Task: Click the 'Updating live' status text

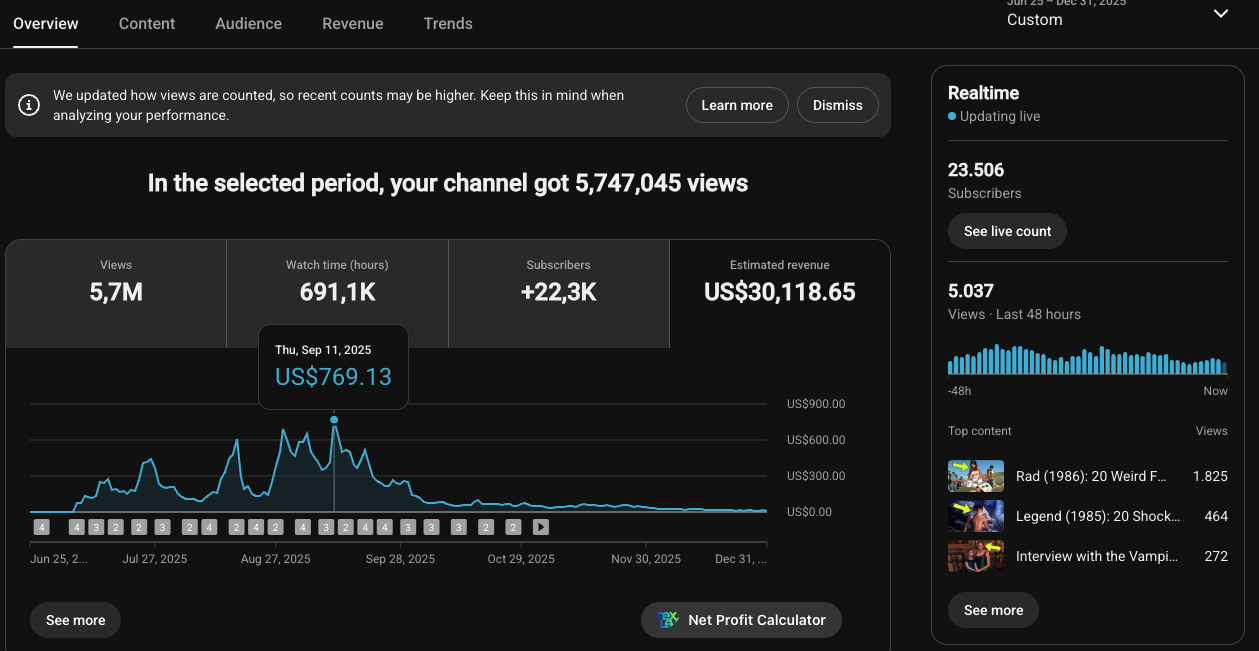Action: coord(1000,116)
